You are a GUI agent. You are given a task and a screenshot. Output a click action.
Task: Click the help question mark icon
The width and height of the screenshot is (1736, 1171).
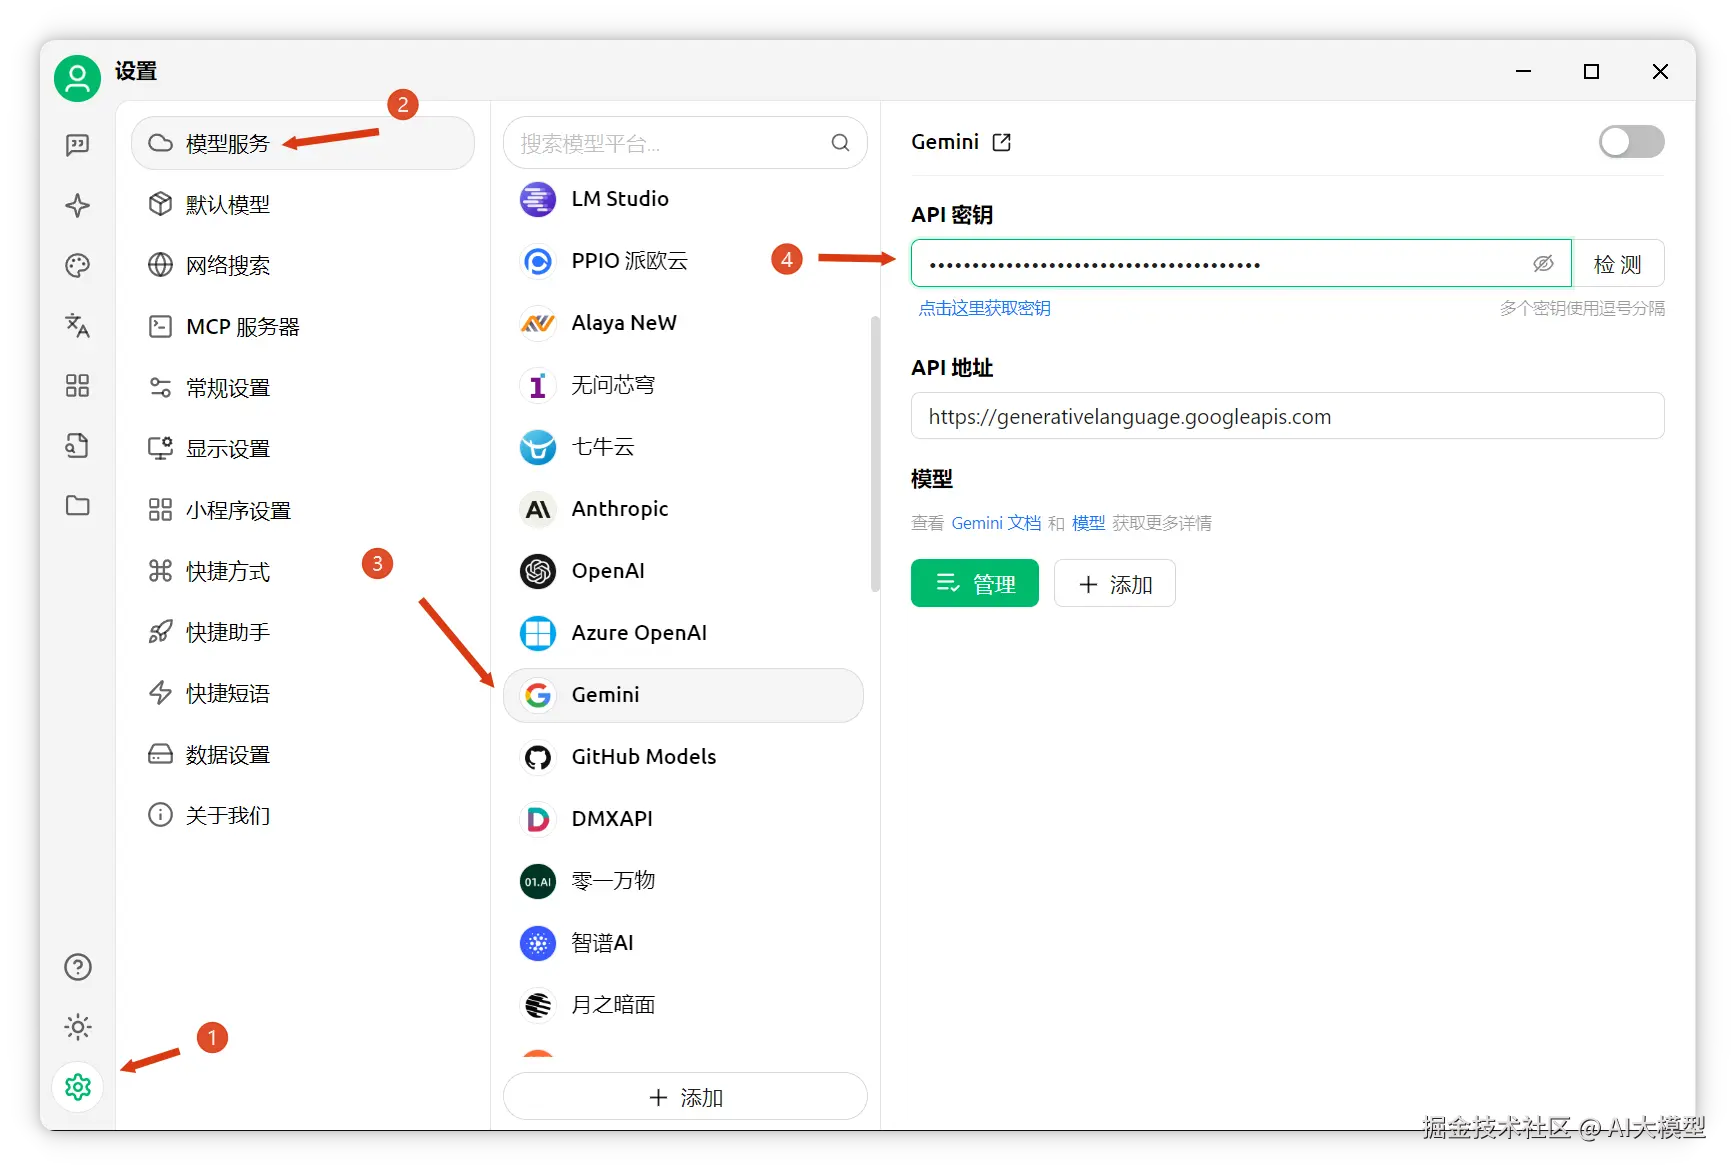click(x=77, y=967)
